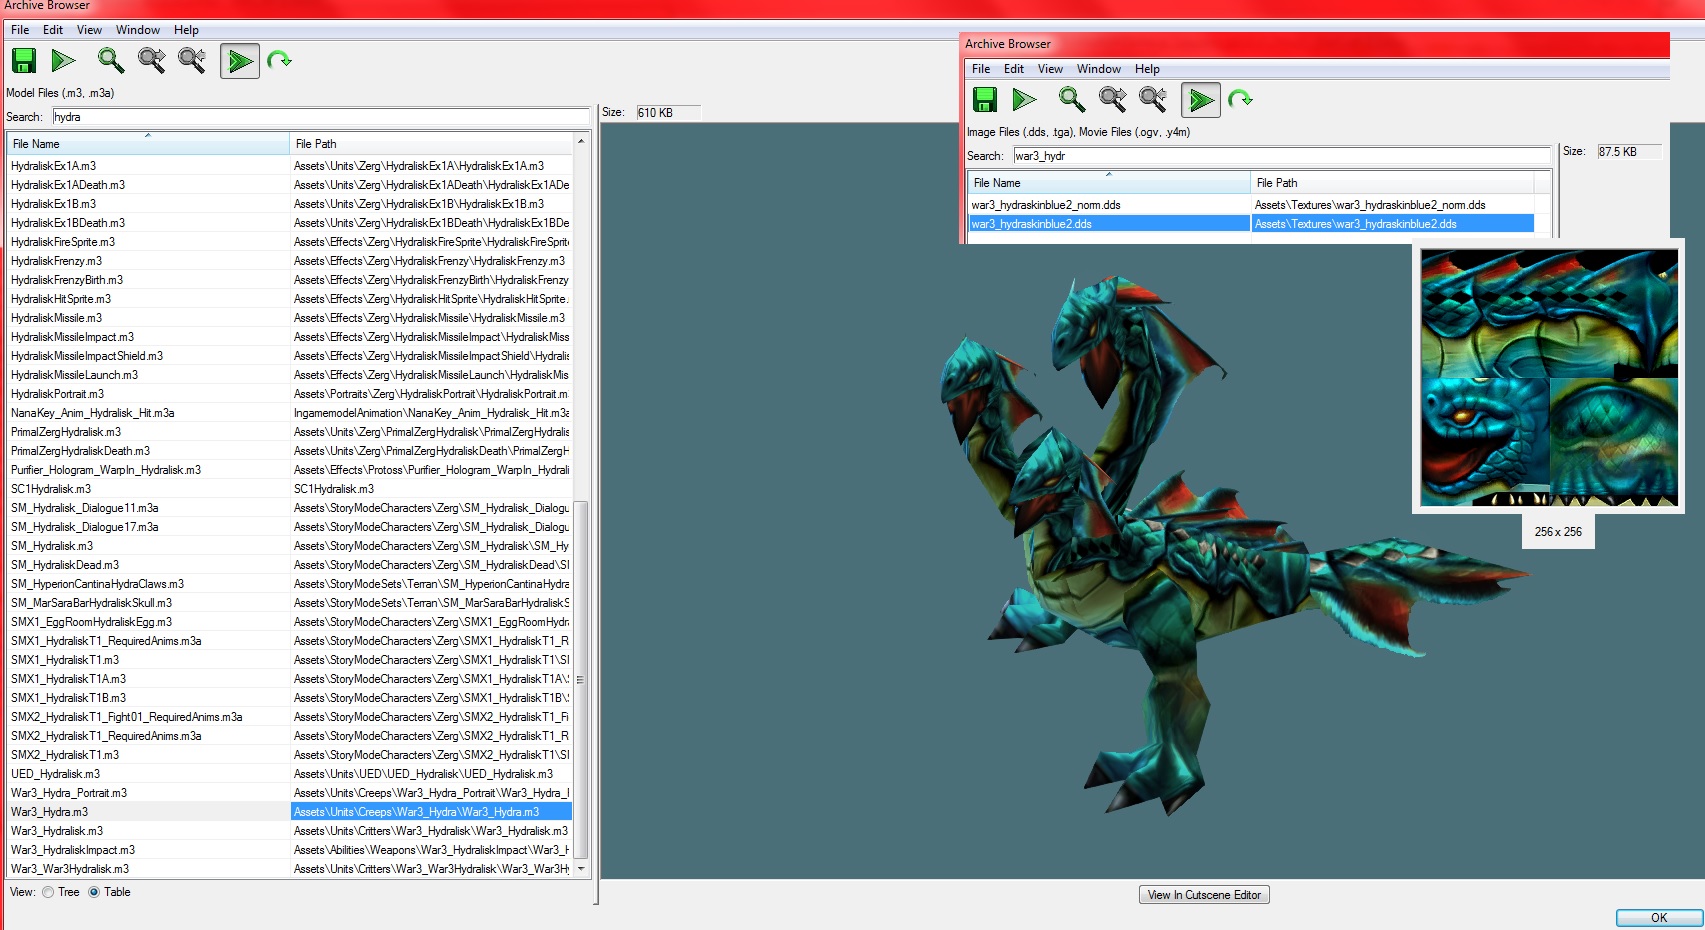Select the War3_Hydra.m3 row

(x=290, y=812)
